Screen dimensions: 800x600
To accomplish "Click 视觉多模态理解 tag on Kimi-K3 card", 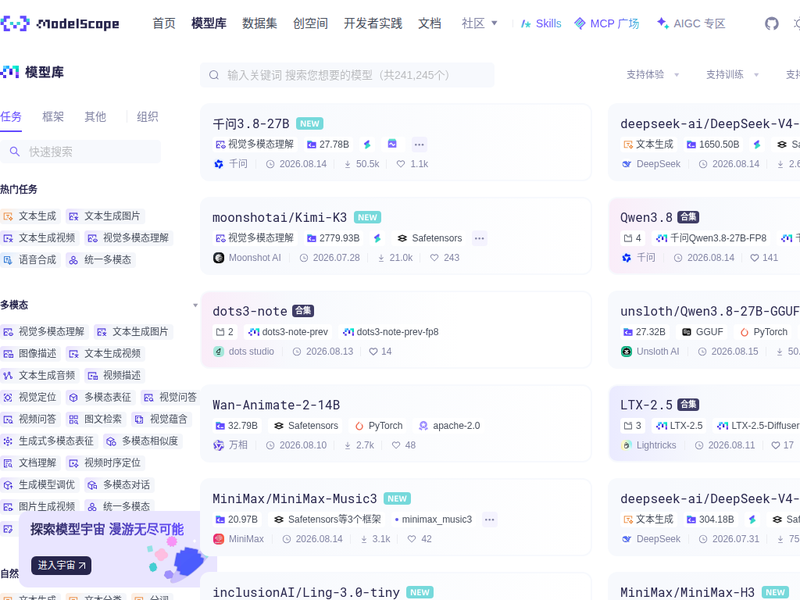I will pos(255,238).
